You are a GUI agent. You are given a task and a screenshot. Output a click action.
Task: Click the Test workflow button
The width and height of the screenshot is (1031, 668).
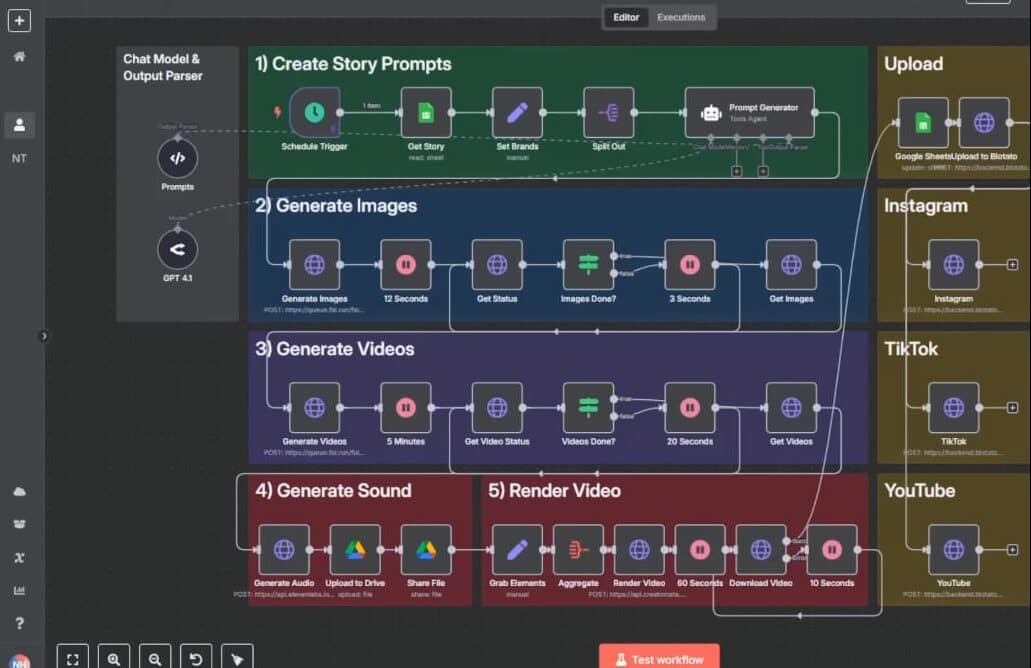coord(659,657)
